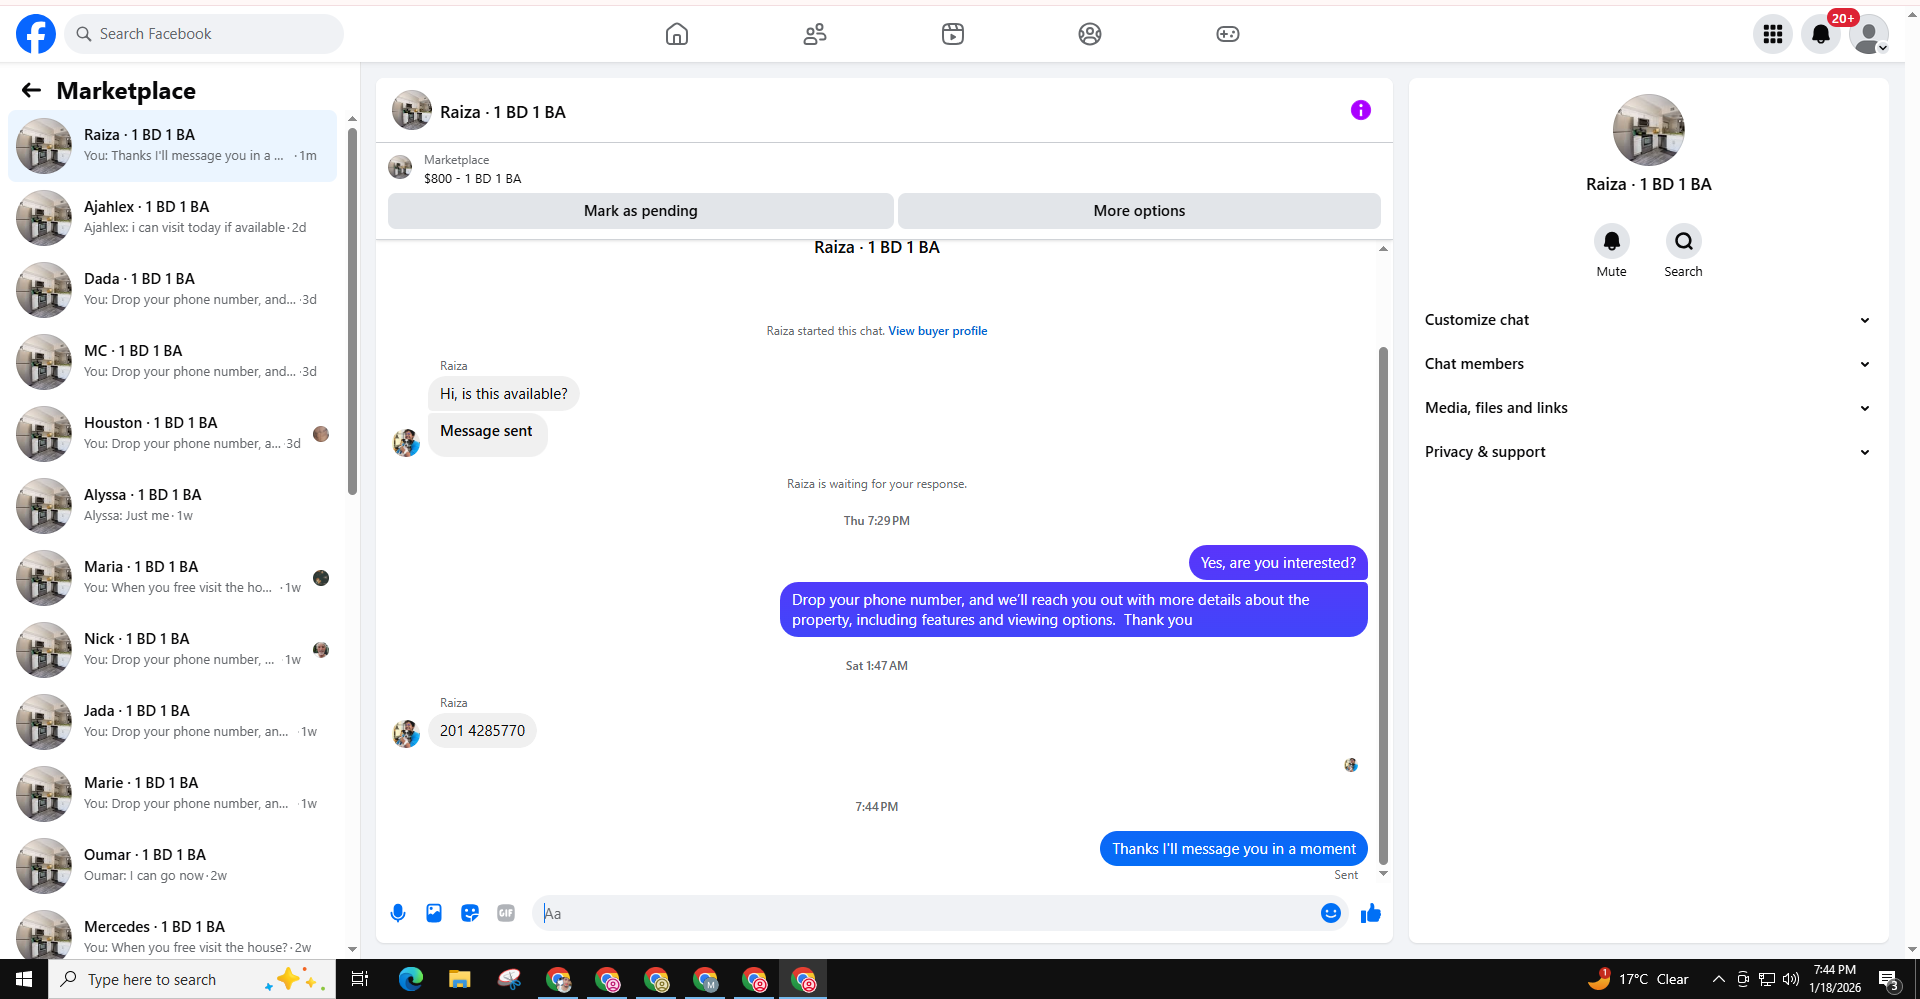Screen dimensions: 1920x999
Task: Open Task View on the taskbar
Action: (360, 979)
